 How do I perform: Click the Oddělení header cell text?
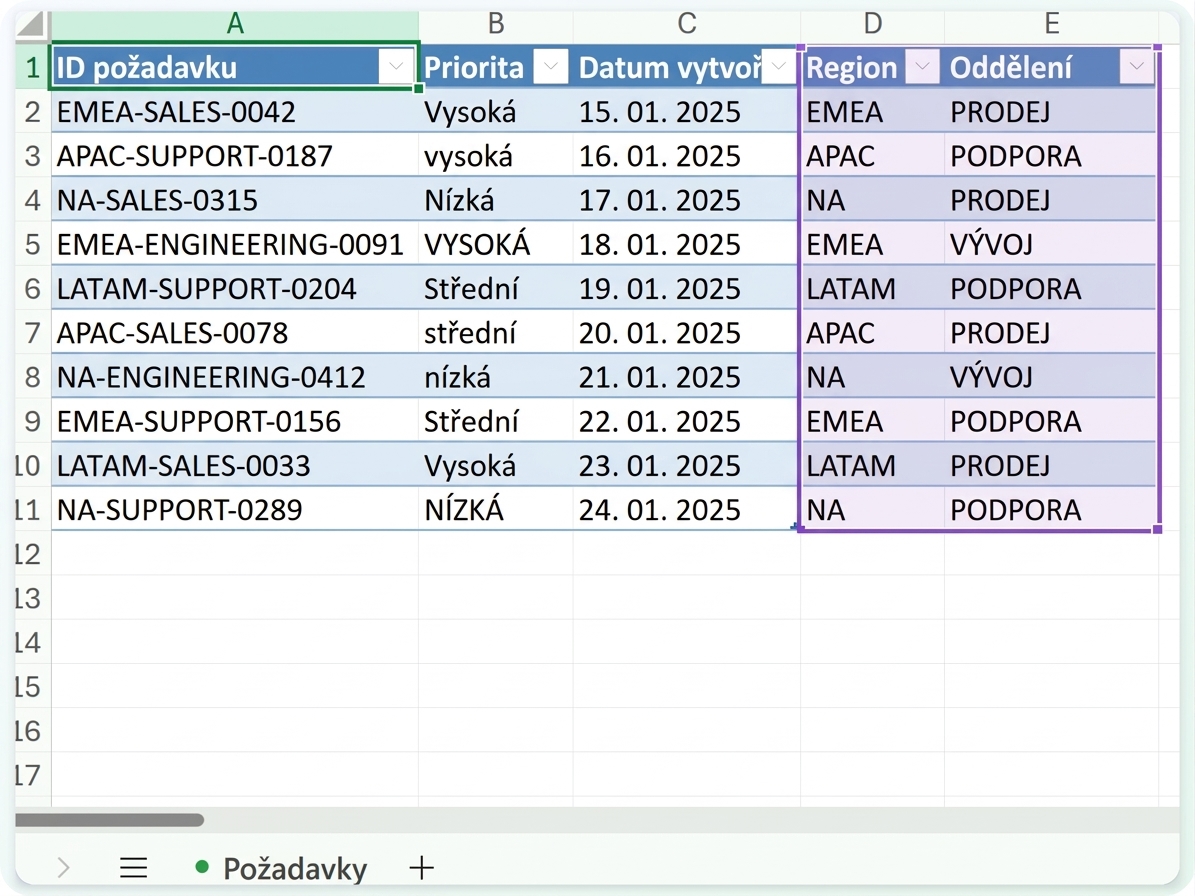[1011, 68]
